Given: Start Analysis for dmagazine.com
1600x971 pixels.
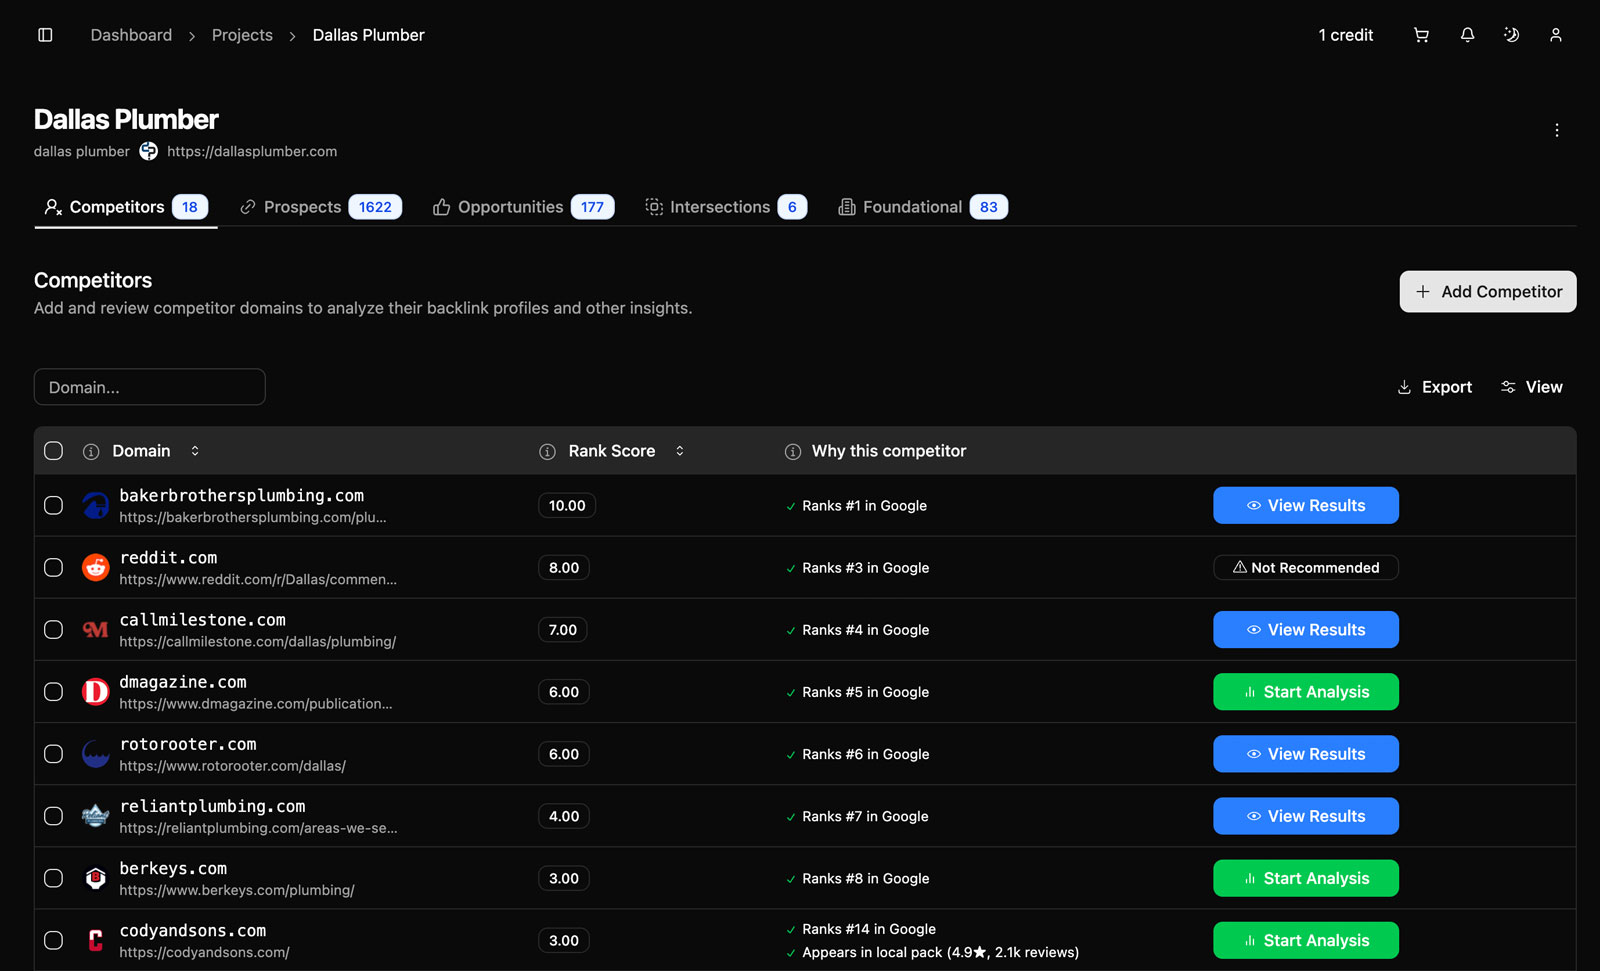Looking at the screenshot, I should [x=1305, y=692].
